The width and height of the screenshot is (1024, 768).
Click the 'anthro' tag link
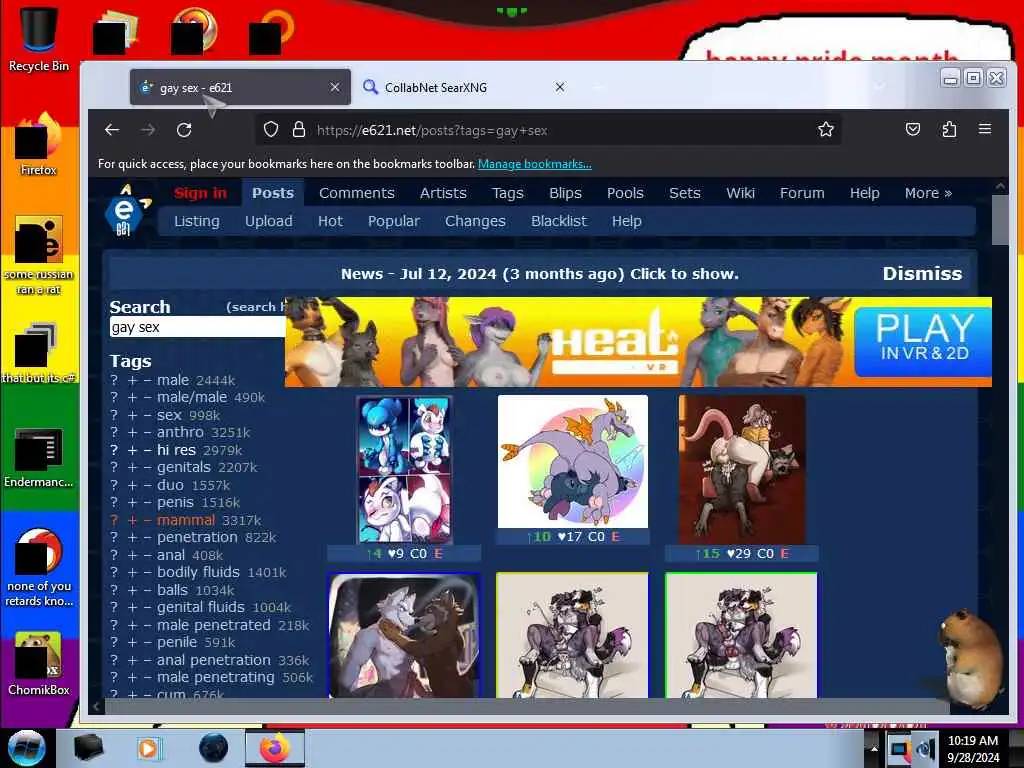point(180,432)
